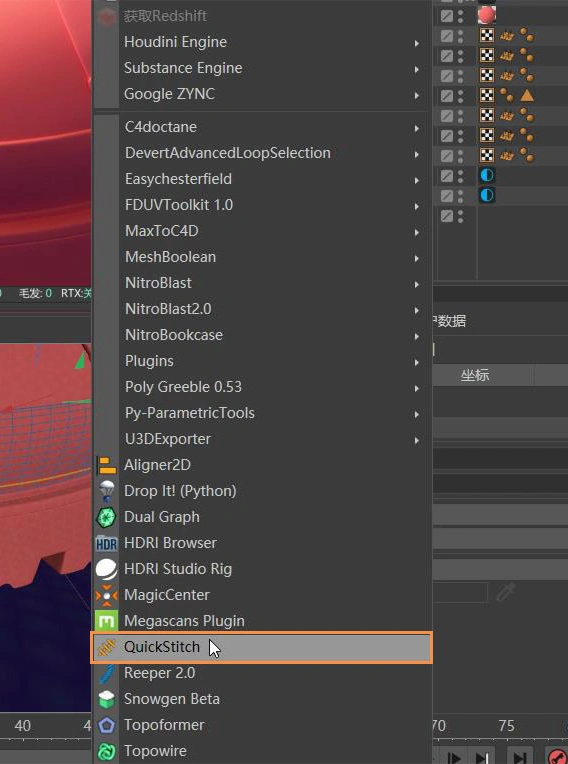The image size is (568, 764).
Task: Click the 毛发: 0 viewport status text
Action: pyautogui.click(x=35, y=293)
